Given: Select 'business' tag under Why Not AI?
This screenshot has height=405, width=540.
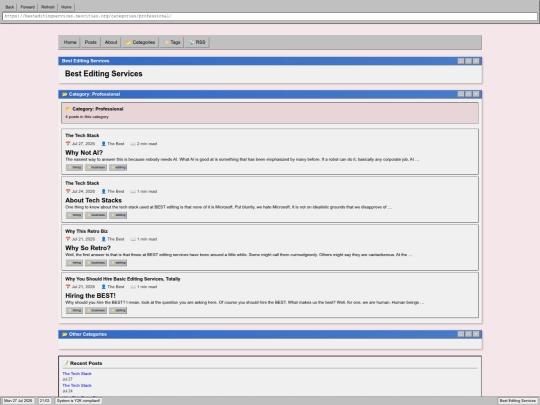Looking at the screenshot, I should tap(96, 167).
